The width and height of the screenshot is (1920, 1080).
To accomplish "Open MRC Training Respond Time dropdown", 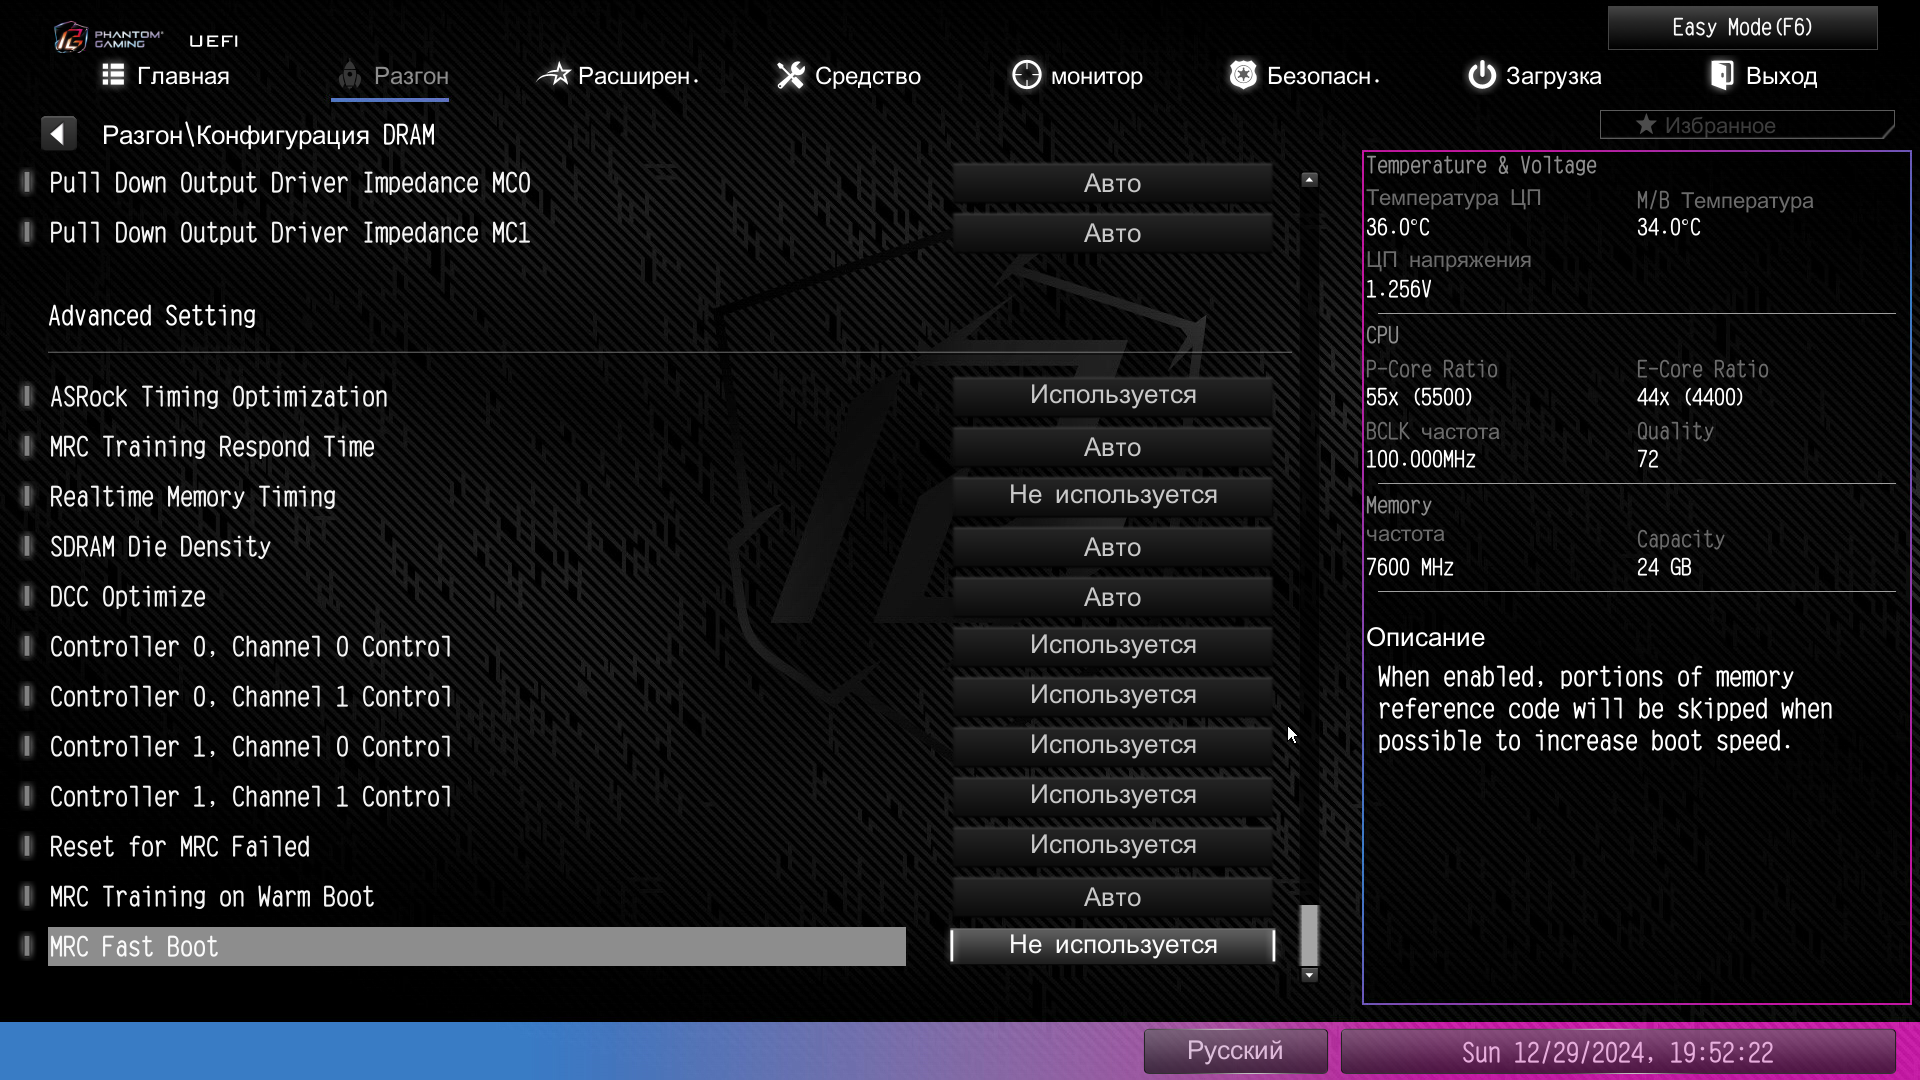I will tap(1112, 447).
